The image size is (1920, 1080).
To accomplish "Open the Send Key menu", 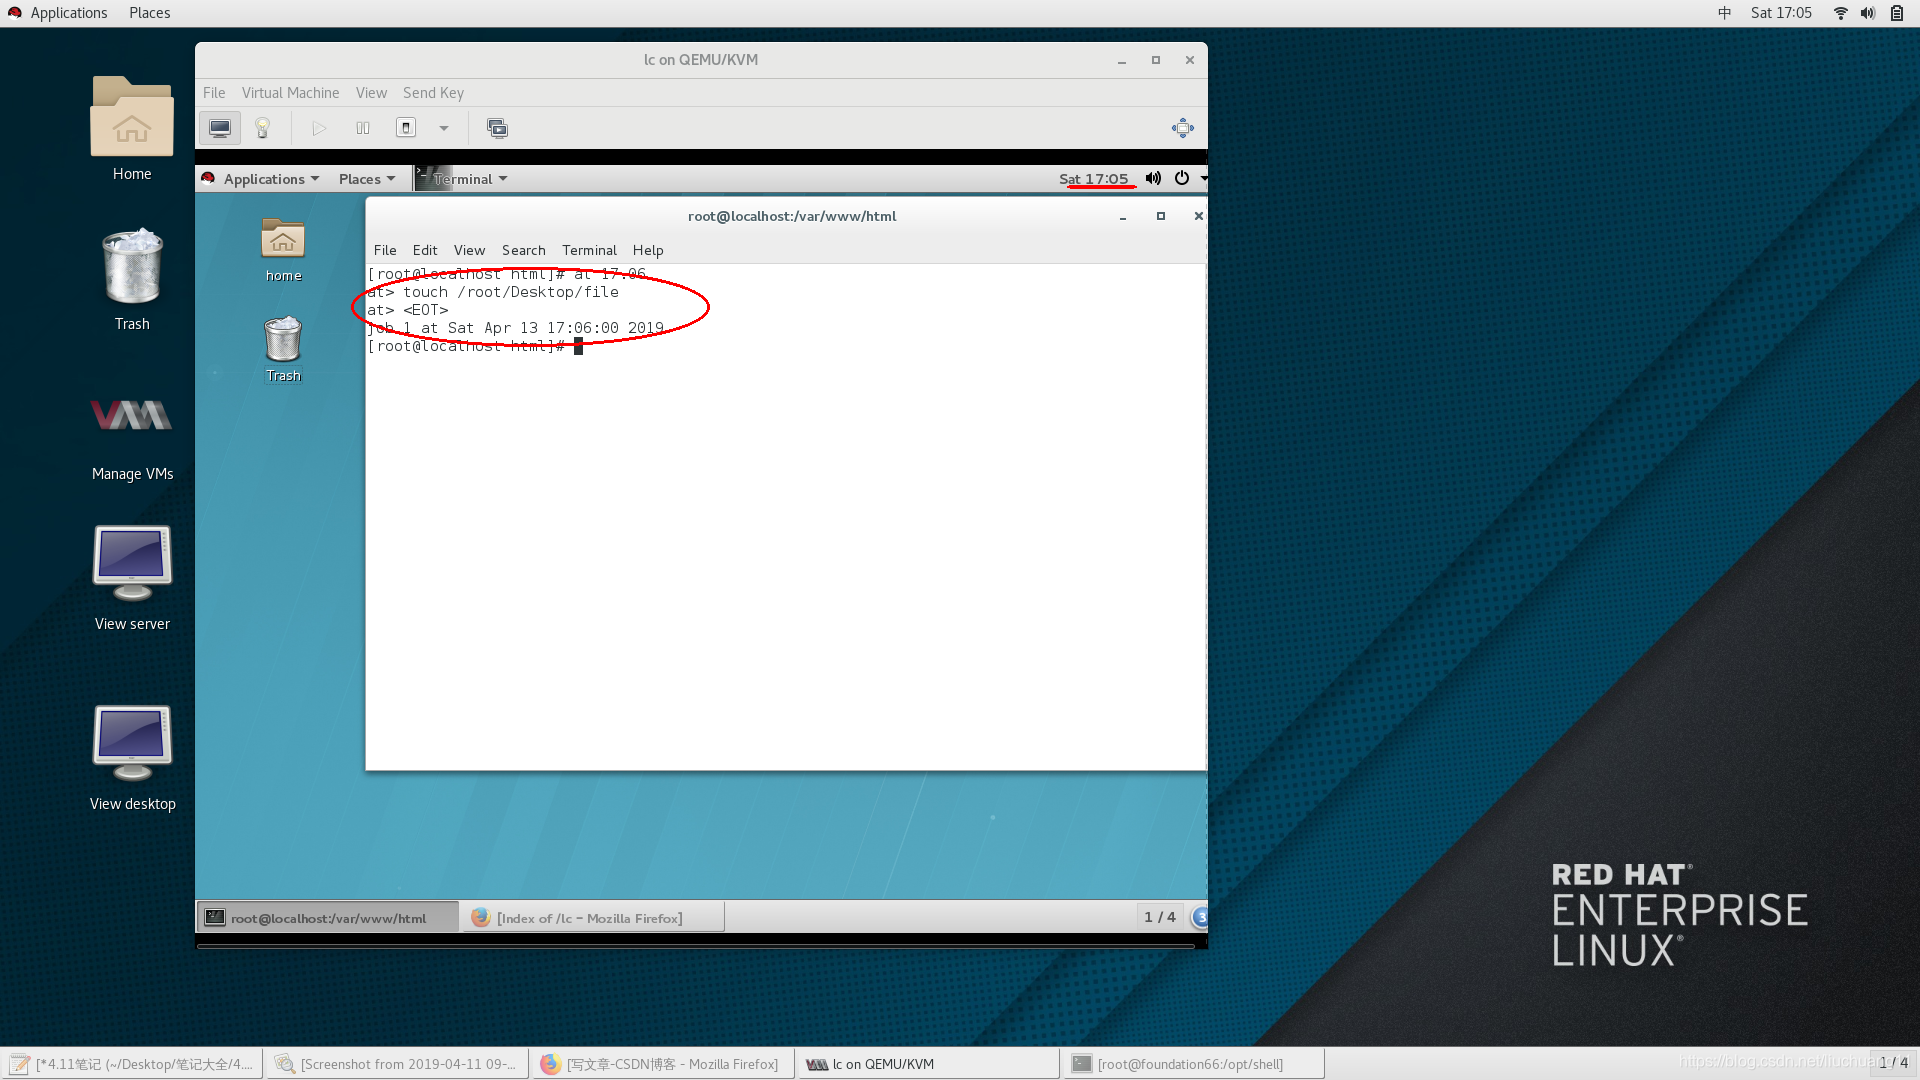I will coord(433,93).
